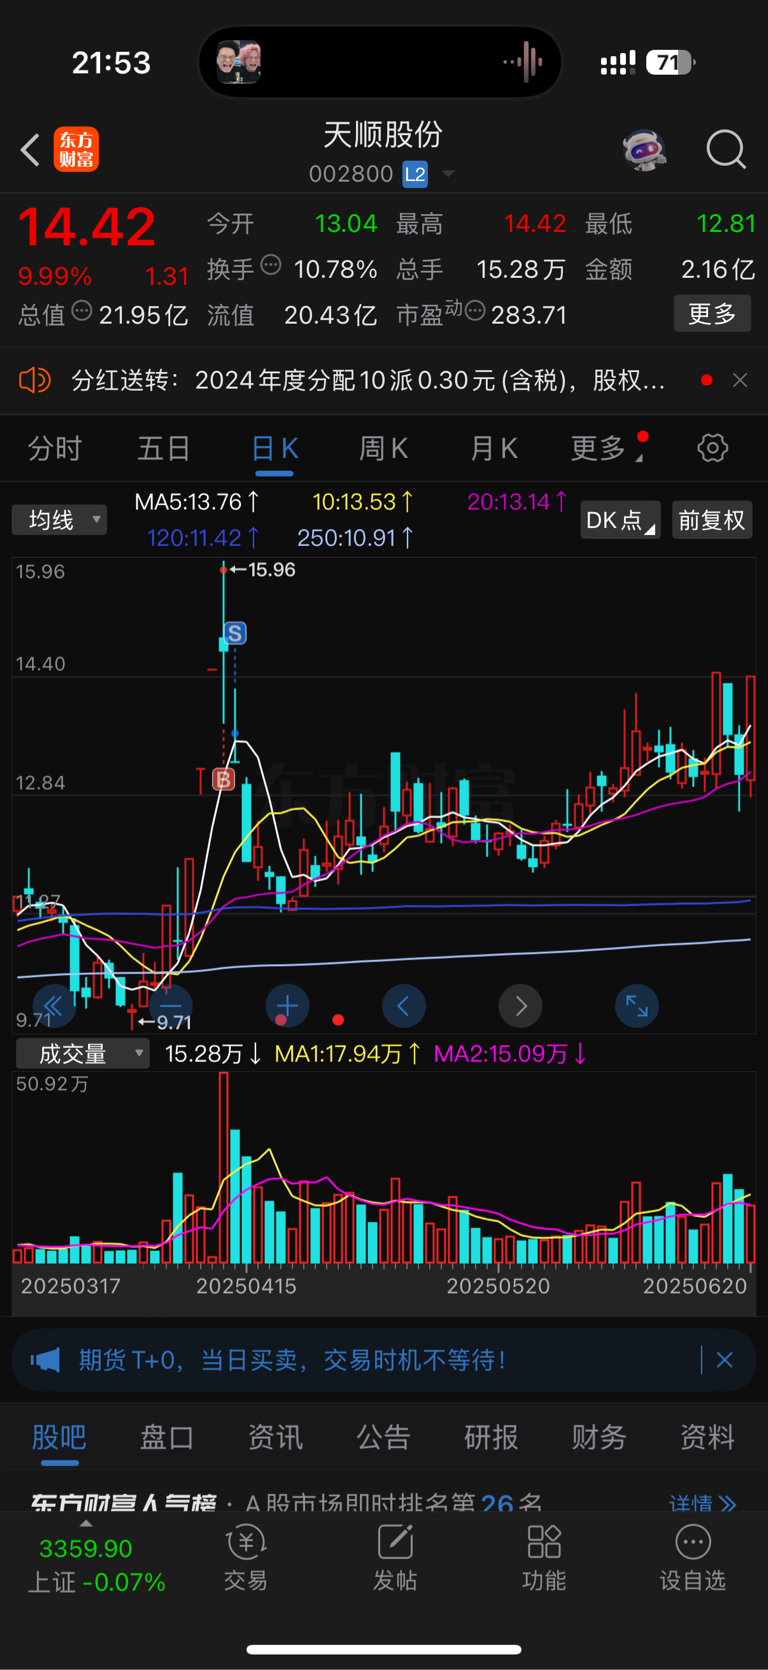768x1670 pixels.
Task: Open search with the magnifier icon
Action: (726, 150)
